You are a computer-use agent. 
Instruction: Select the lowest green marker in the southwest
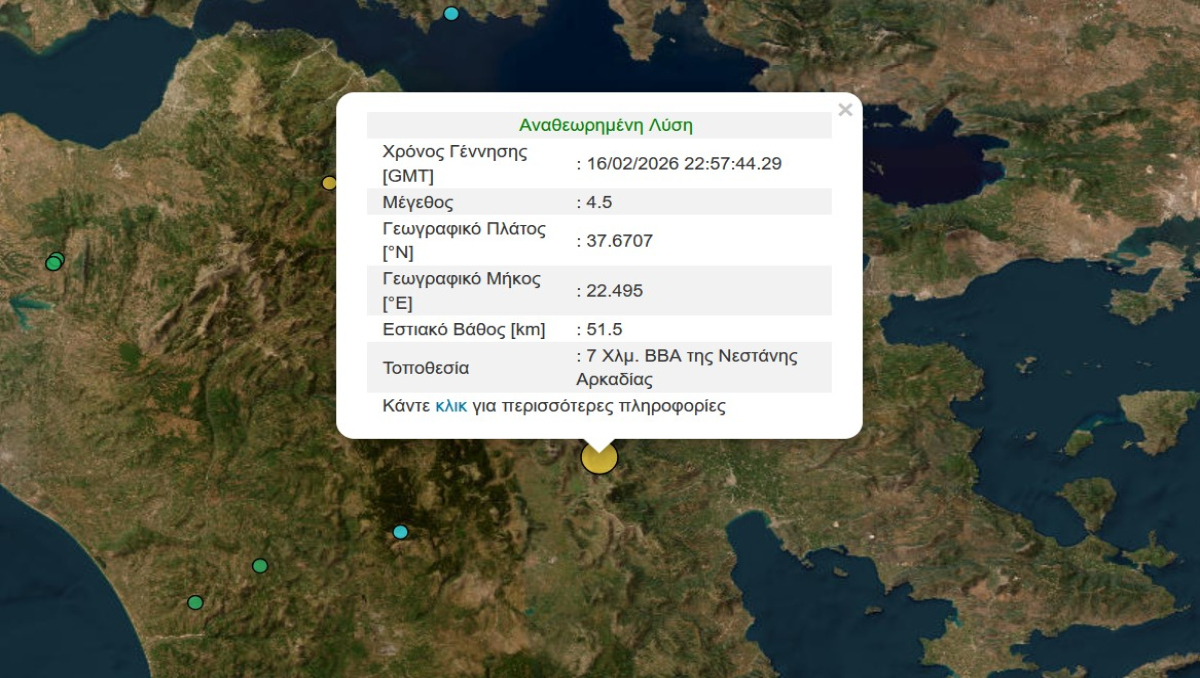pos(195,602)
